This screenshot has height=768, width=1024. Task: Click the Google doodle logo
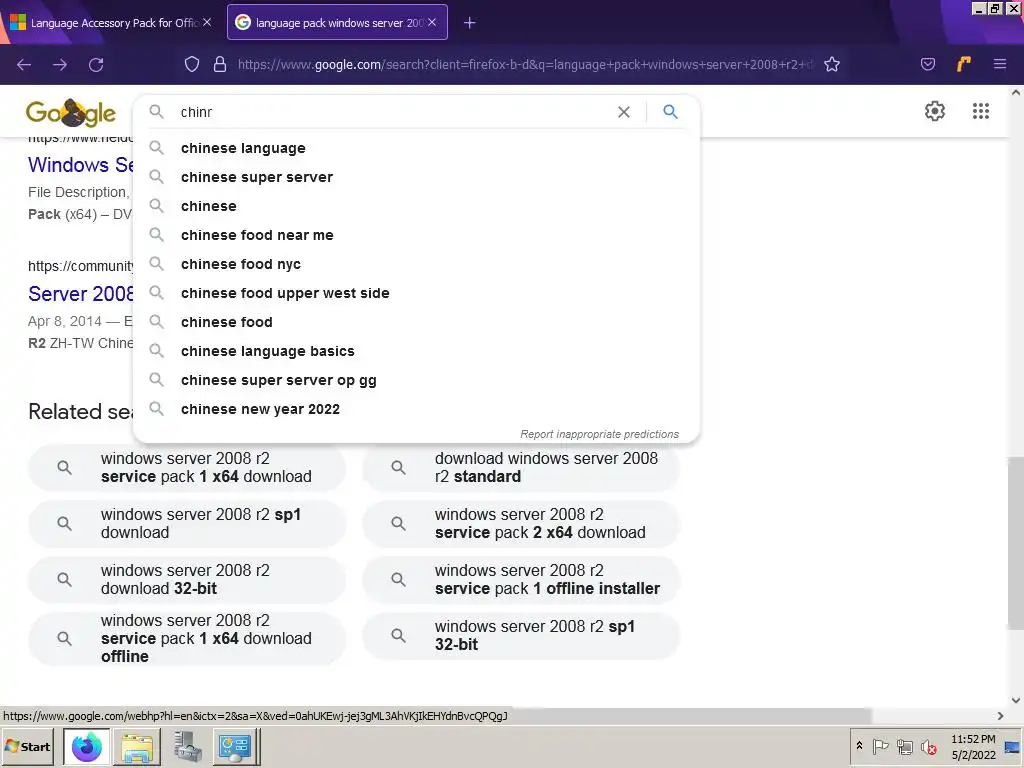71,113
